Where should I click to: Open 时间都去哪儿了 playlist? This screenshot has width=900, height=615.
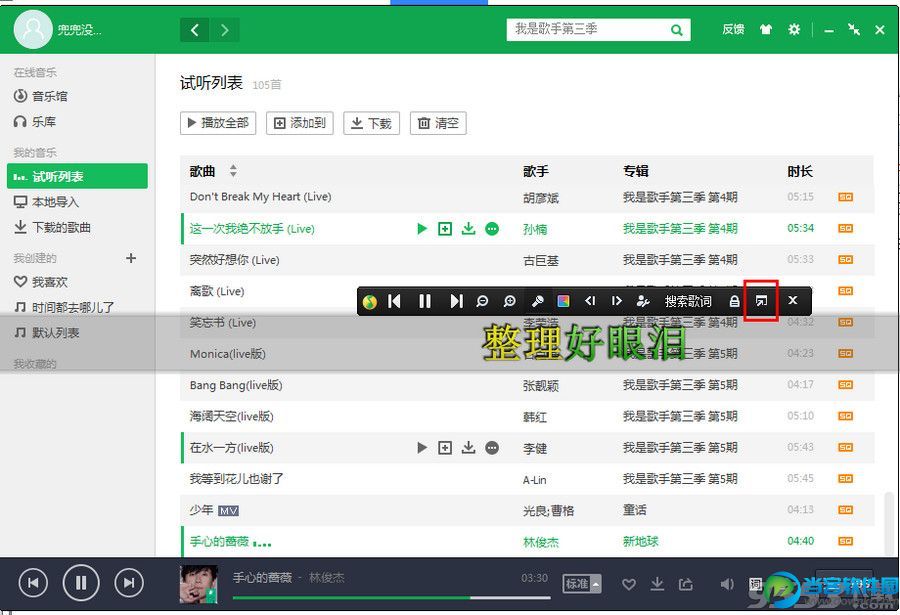(x=64, y=307)
